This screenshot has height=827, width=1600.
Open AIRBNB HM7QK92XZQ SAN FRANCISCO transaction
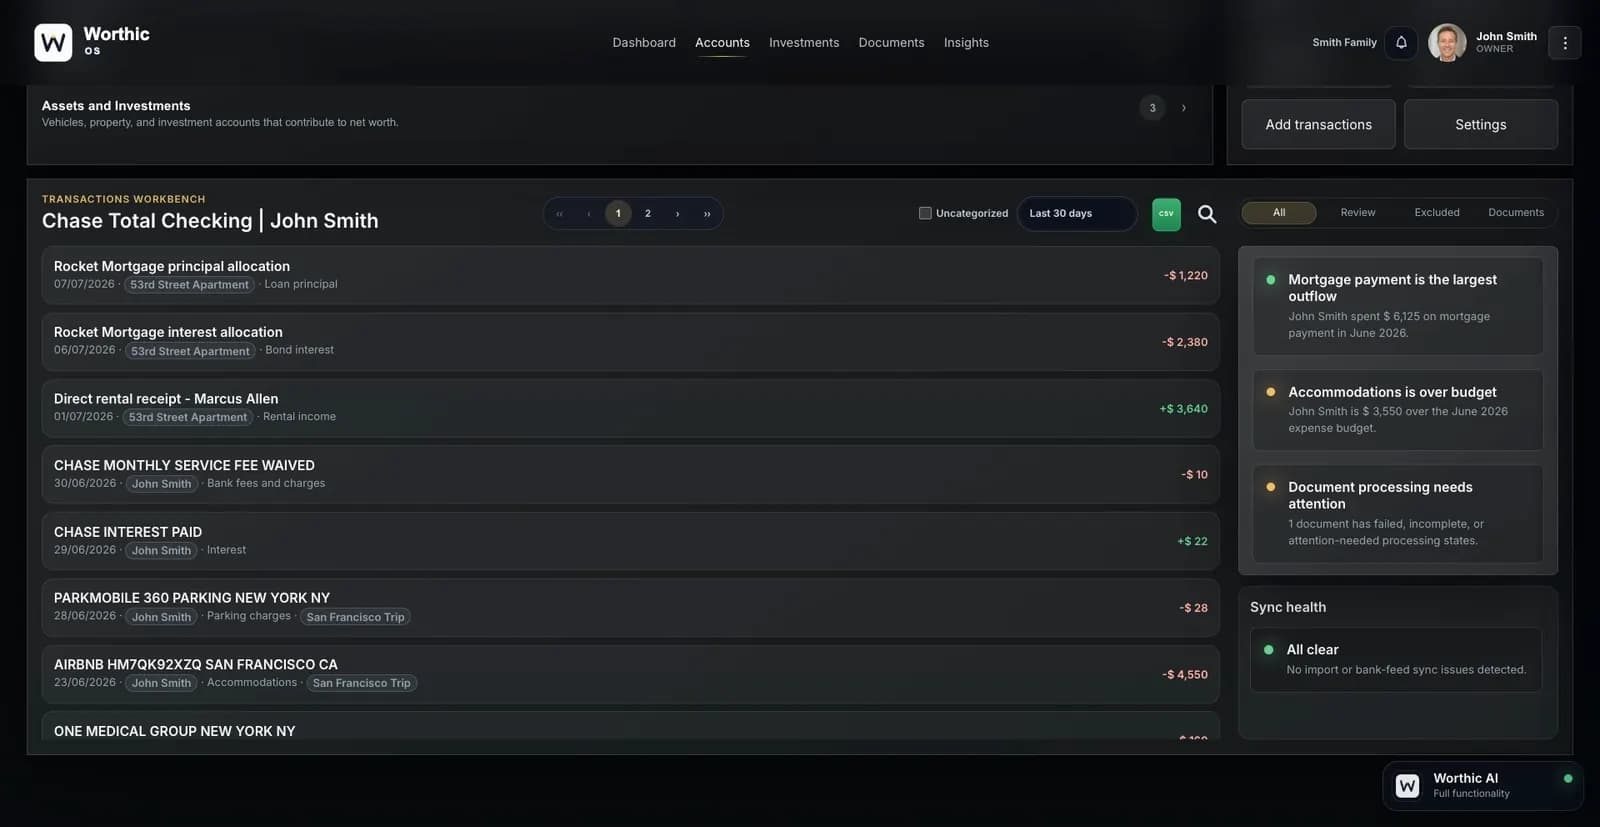(630, 674)
